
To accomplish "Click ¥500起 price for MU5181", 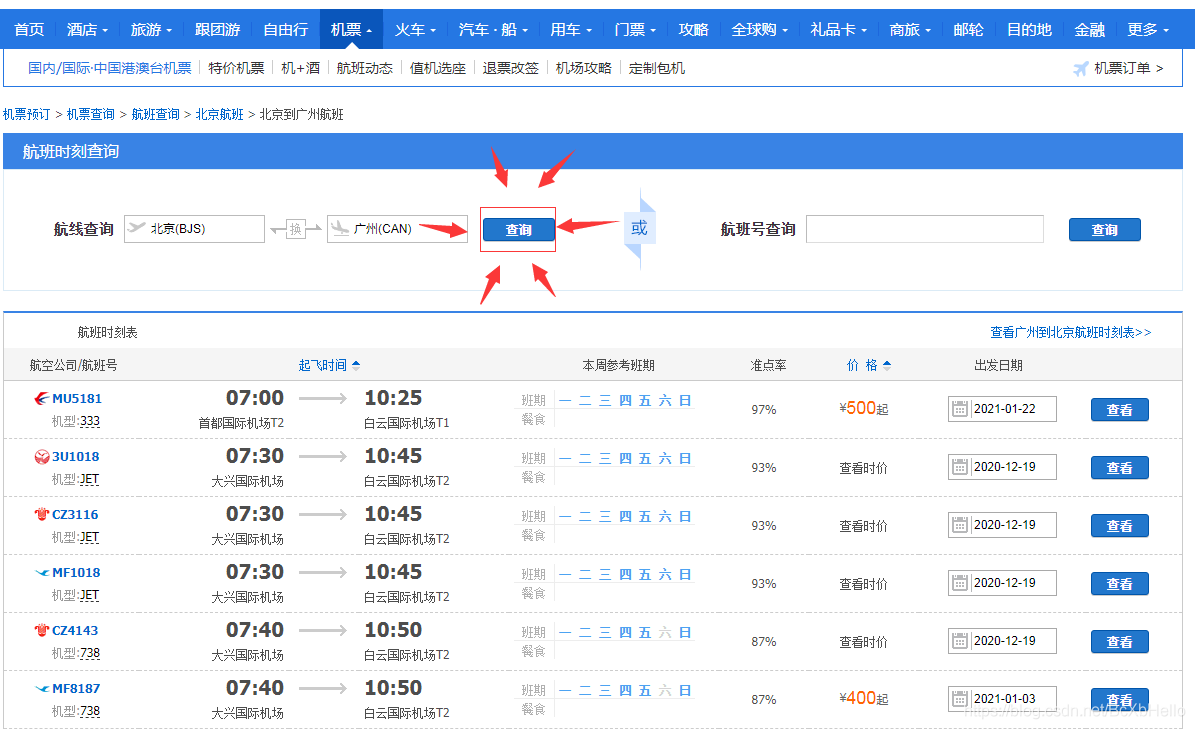I will pos(863,408).
